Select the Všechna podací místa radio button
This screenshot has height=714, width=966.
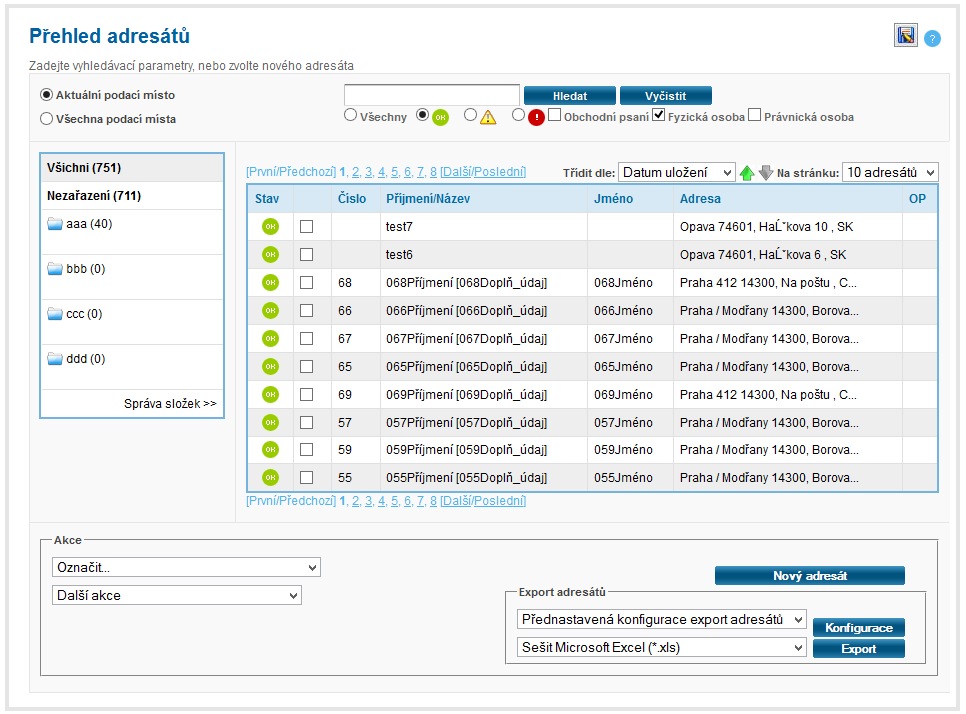[46, 119]
